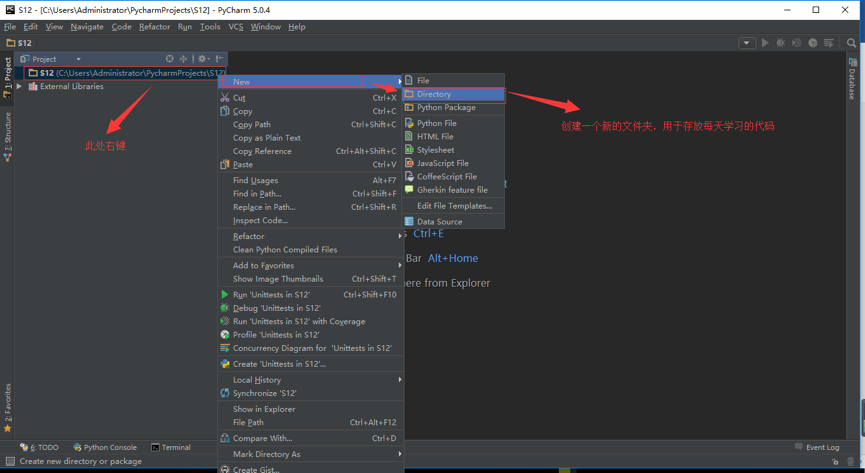Open the Event Log tool window
The image size is (865, 473).
818,447
